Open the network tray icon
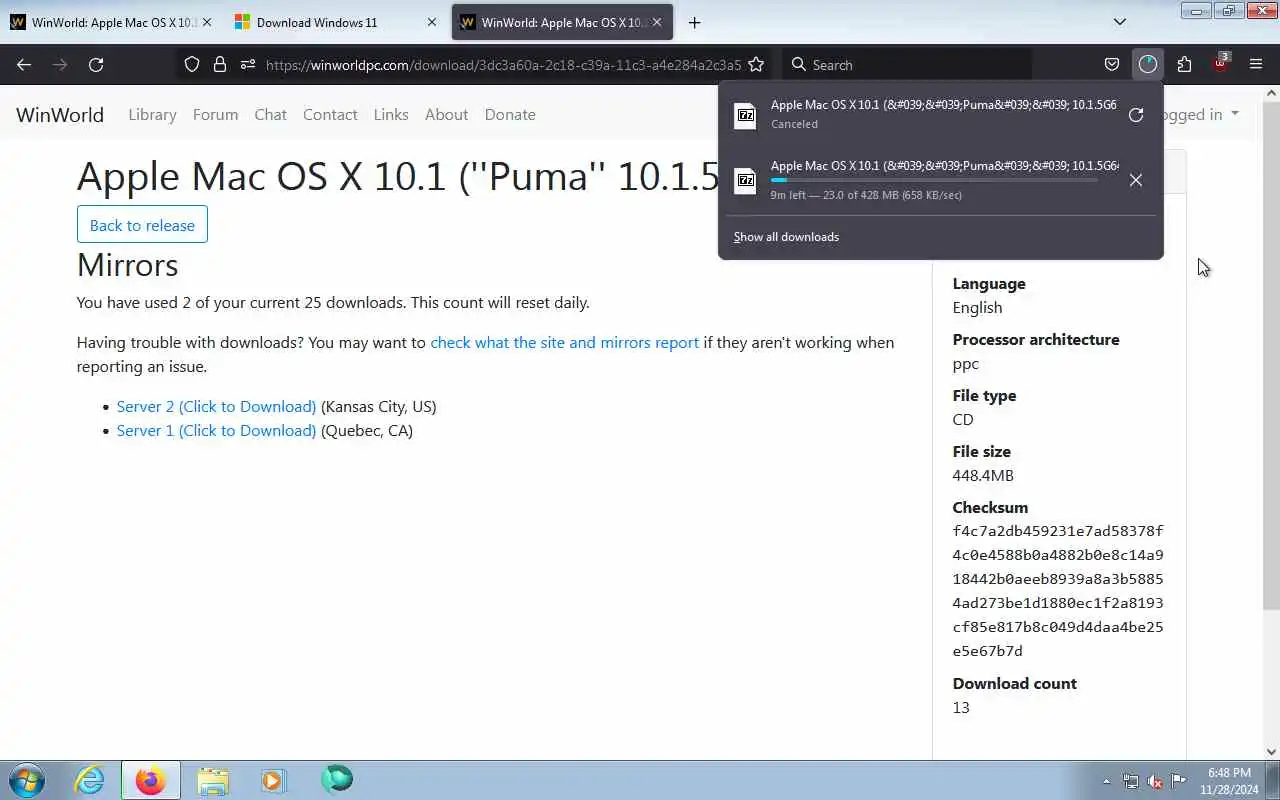The width and height of the screenshot is (1280, 800). (x=1131, y=781)
